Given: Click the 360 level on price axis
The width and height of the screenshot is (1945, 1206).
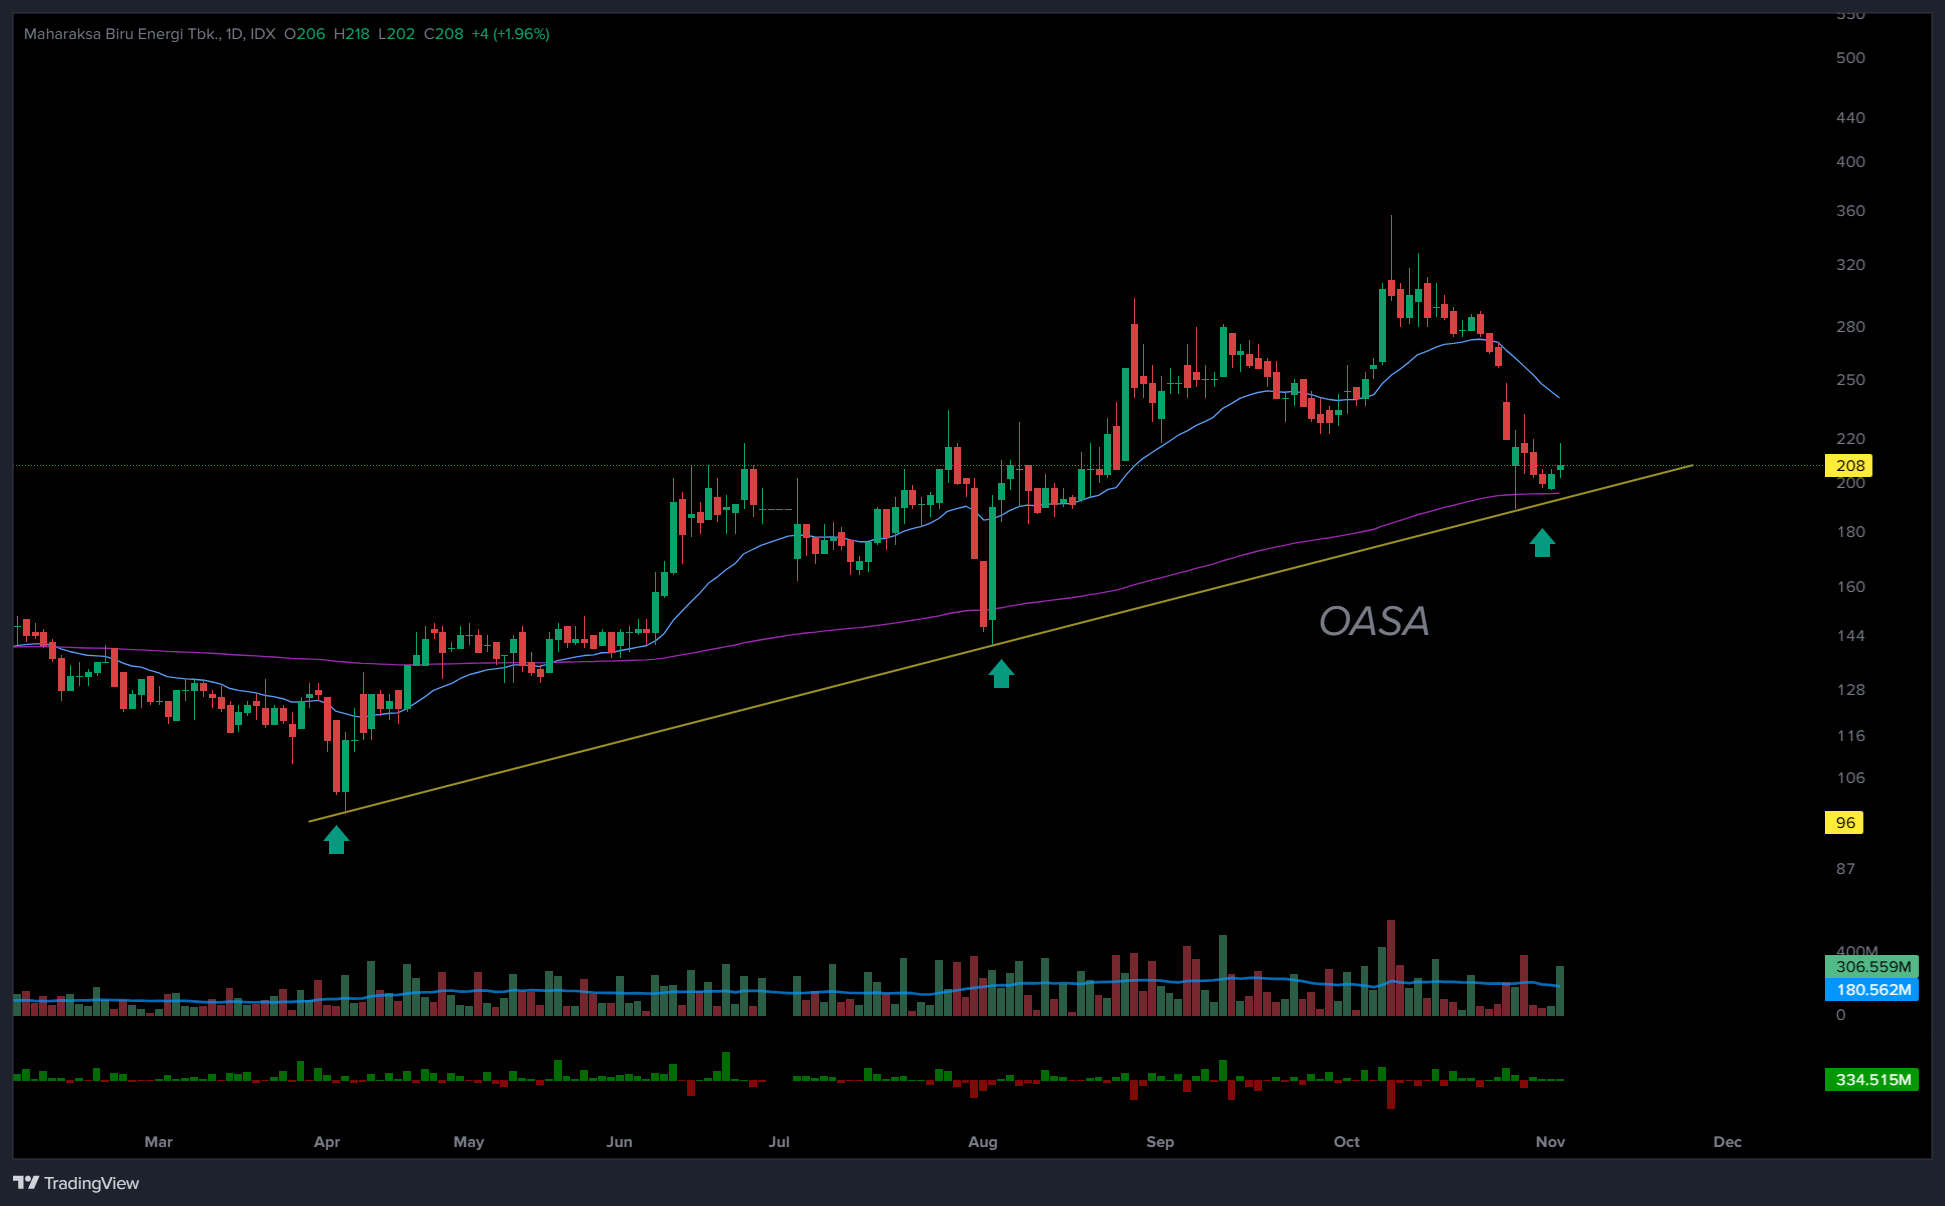Looking at the screenshot, I should point(1850,211).
